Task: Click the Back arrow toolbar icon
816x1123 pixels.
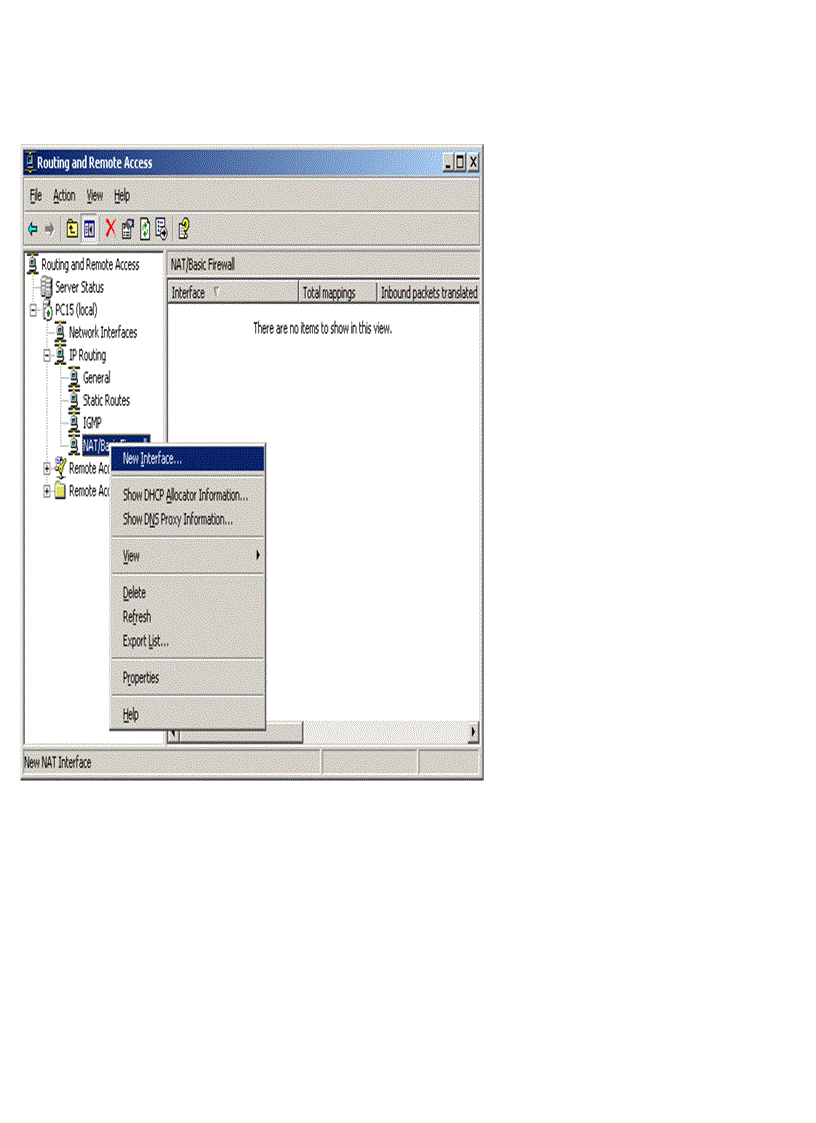Action: 33,229
